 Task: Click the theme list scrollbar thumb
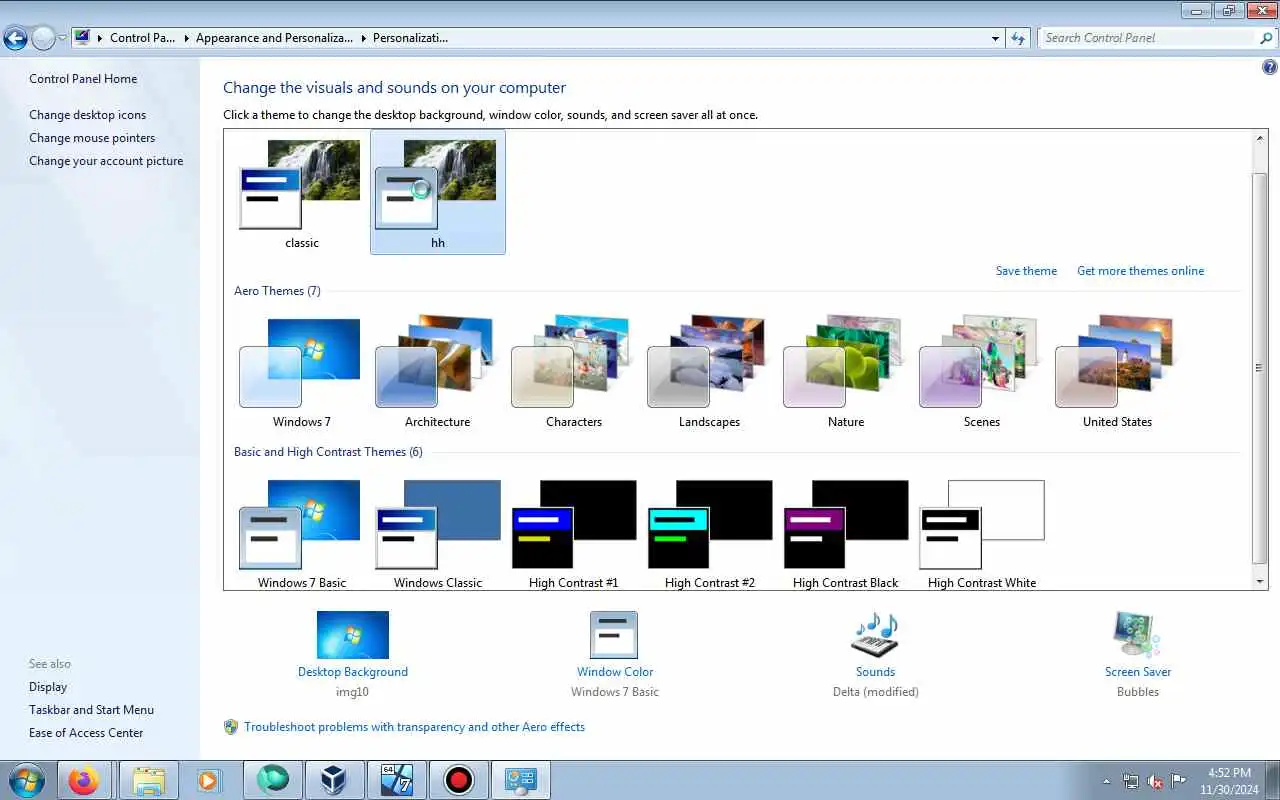tap(1260, 367)
